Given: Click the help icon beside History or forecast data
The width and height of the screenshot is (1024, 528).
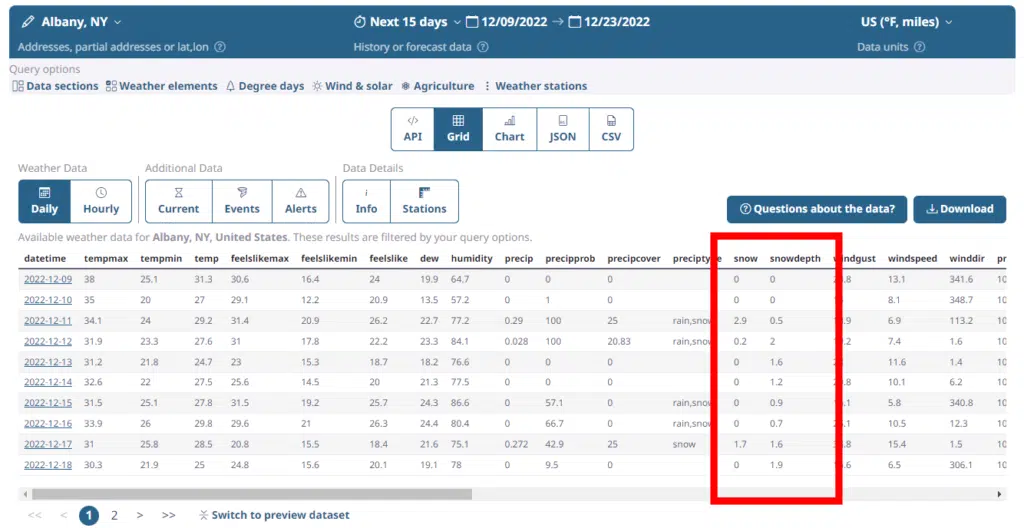Looking at the screenshot, I should [483, 47].
